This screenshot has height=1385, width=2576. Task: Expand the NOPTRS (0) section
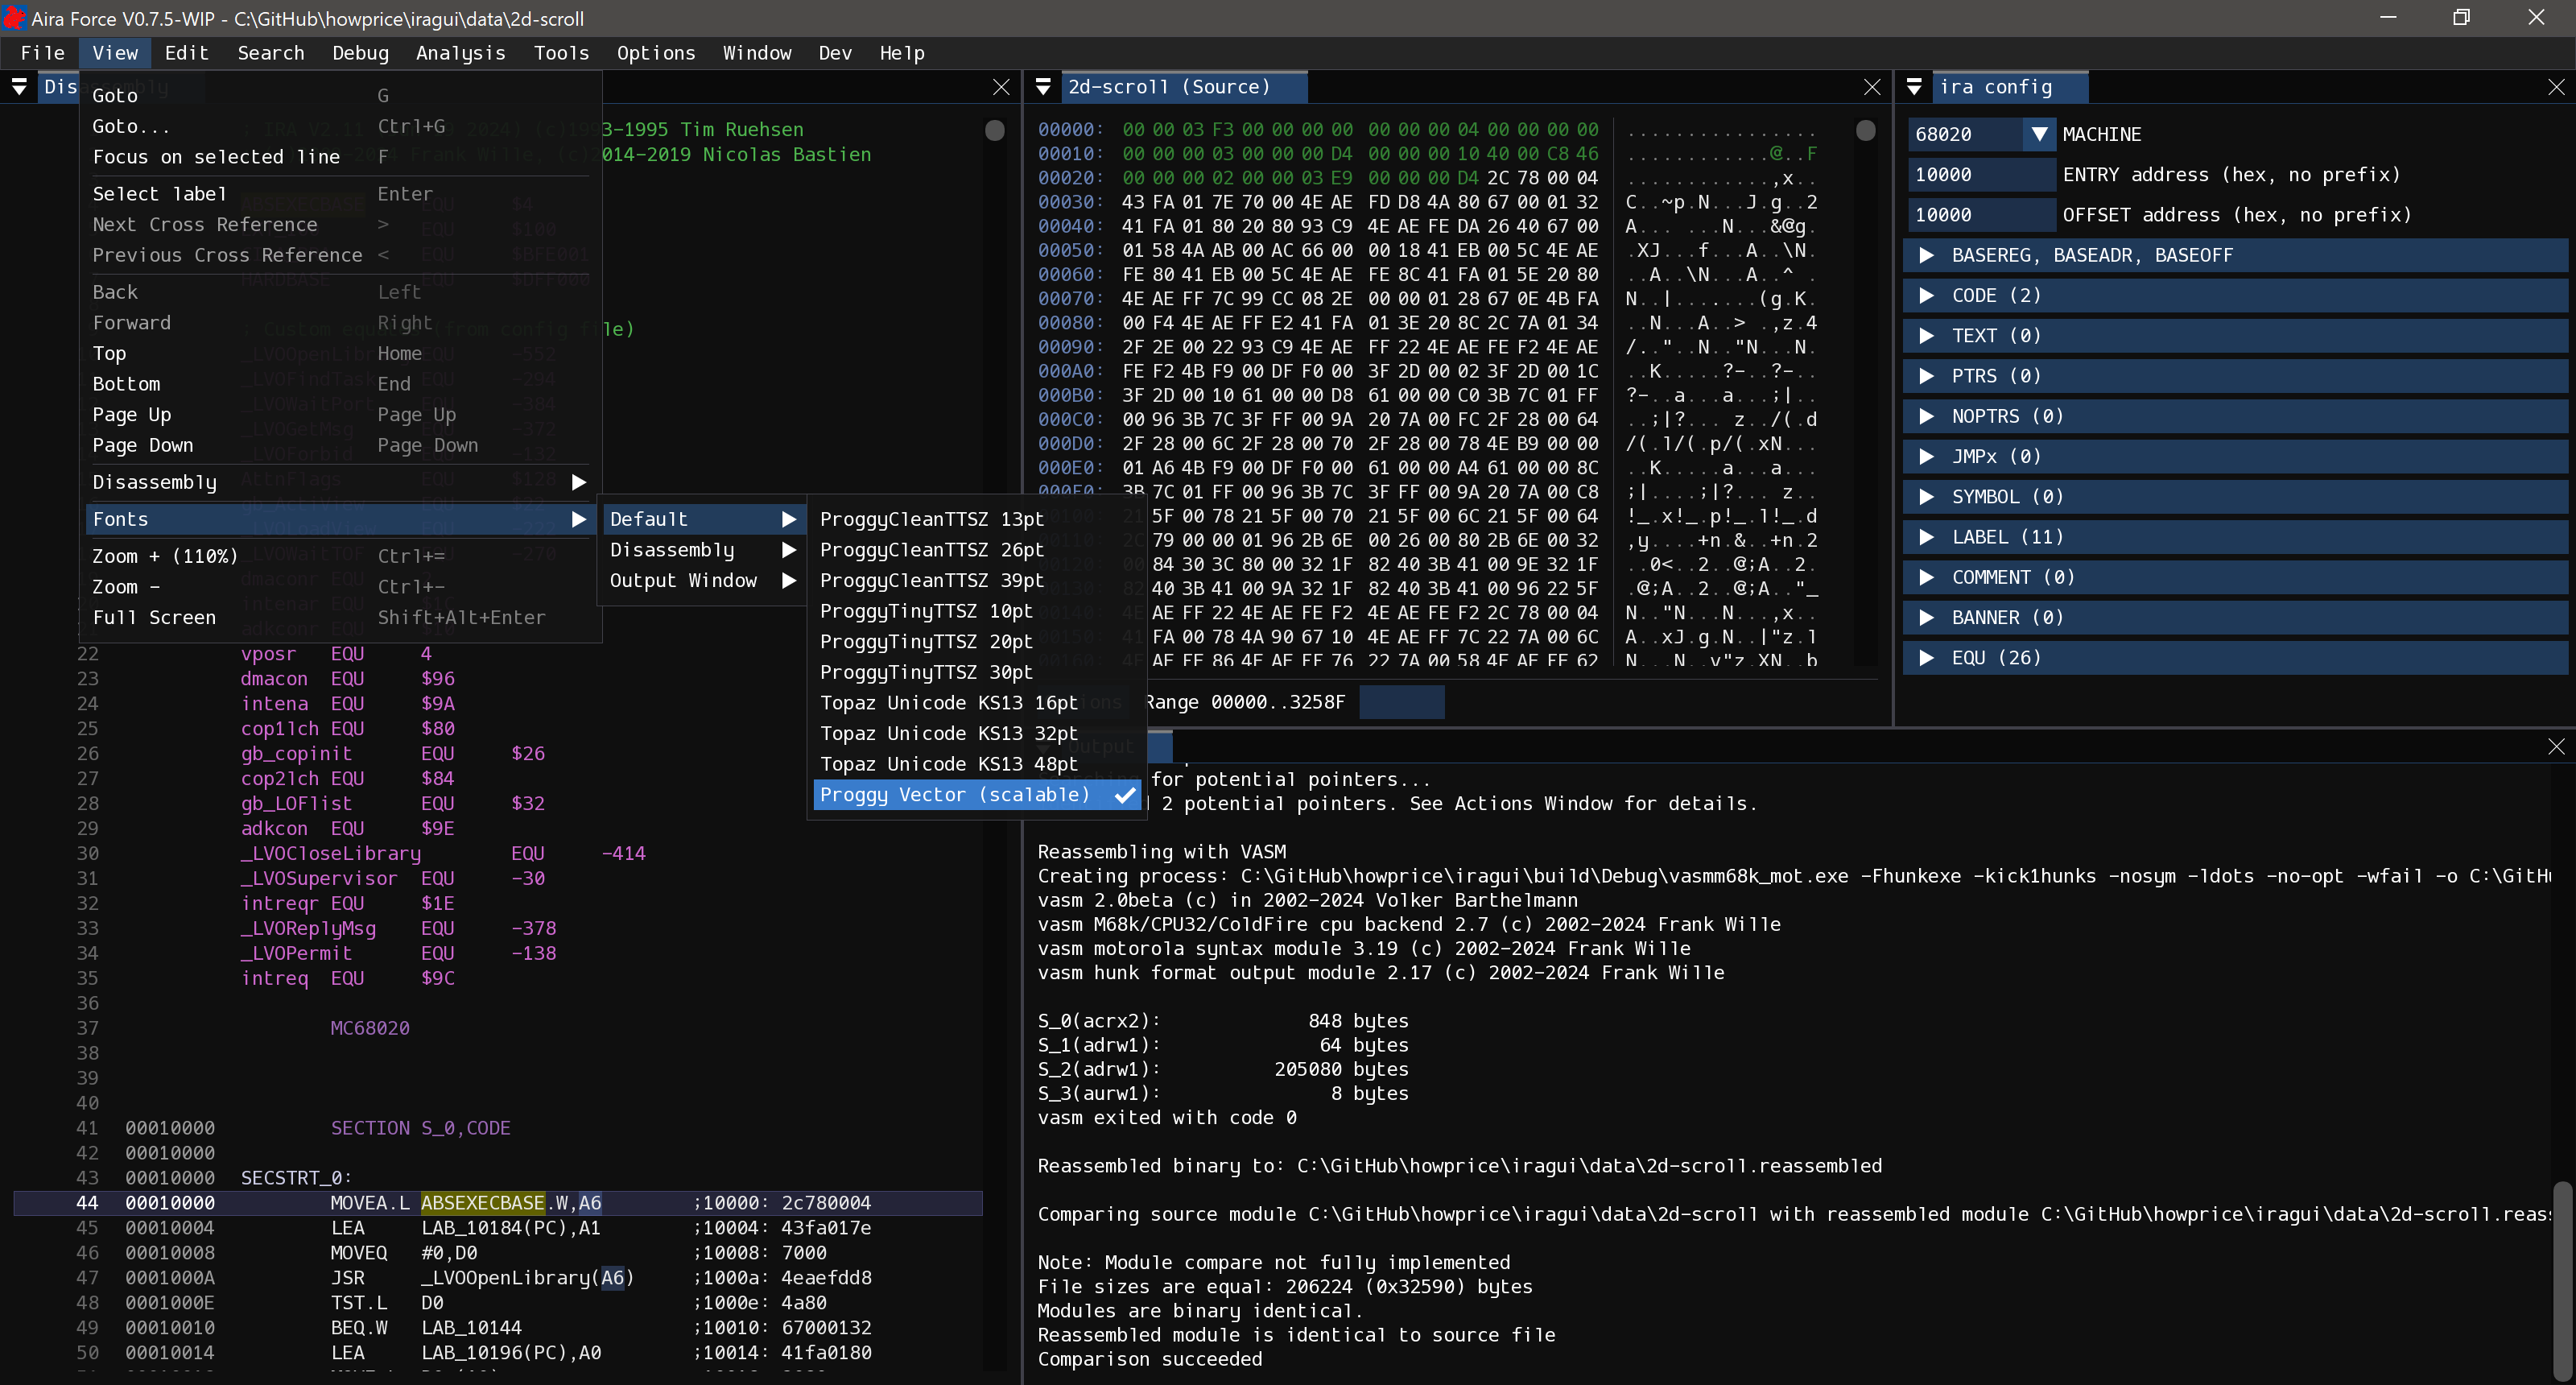coord(2235,416)
